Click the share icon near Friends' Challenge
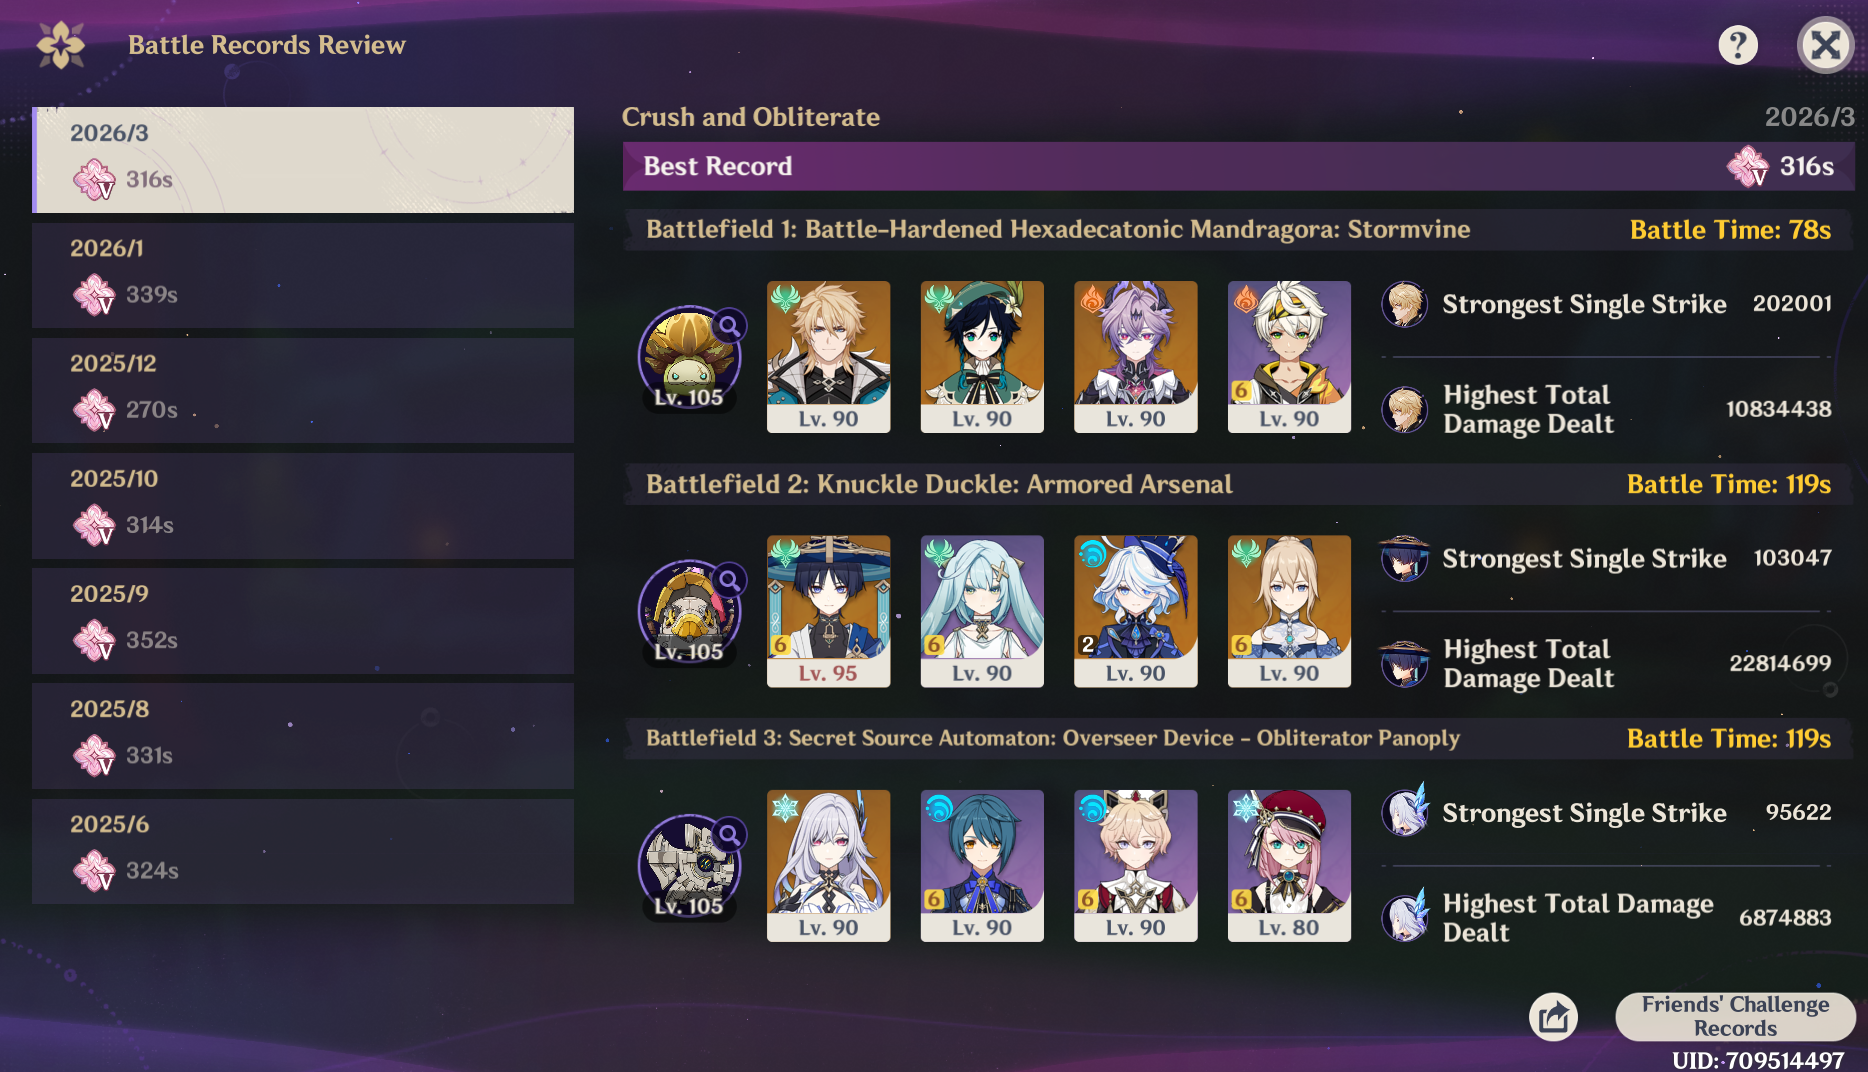Image resolution: width=1868 pixels, height=1072 pixels. coord(1553,1017)
